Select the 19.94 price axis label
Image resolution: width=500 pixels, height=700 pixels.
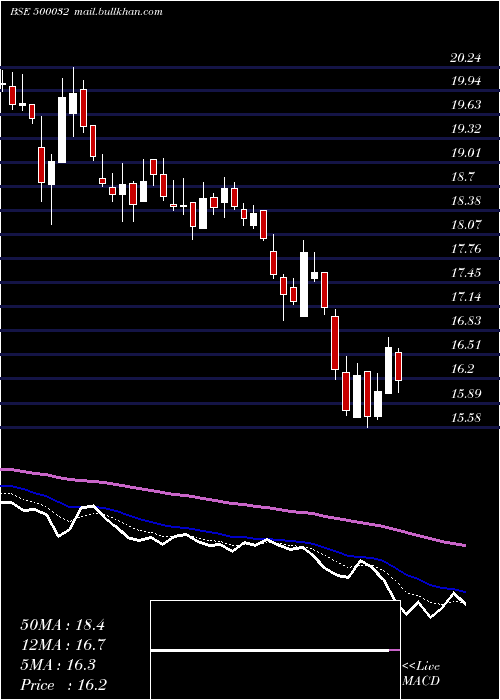[466, 81]
